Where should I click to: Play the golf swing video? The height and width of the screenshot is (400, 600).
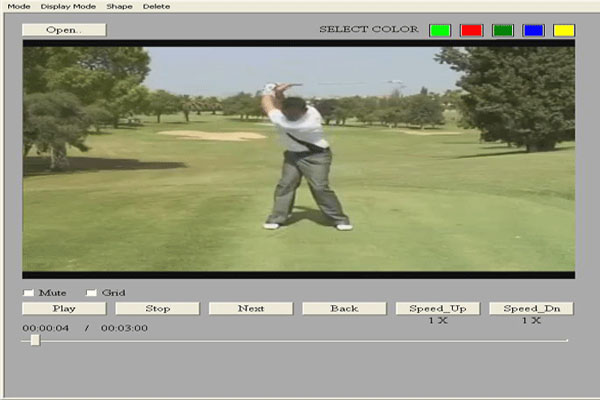click(x=64, y=309)
